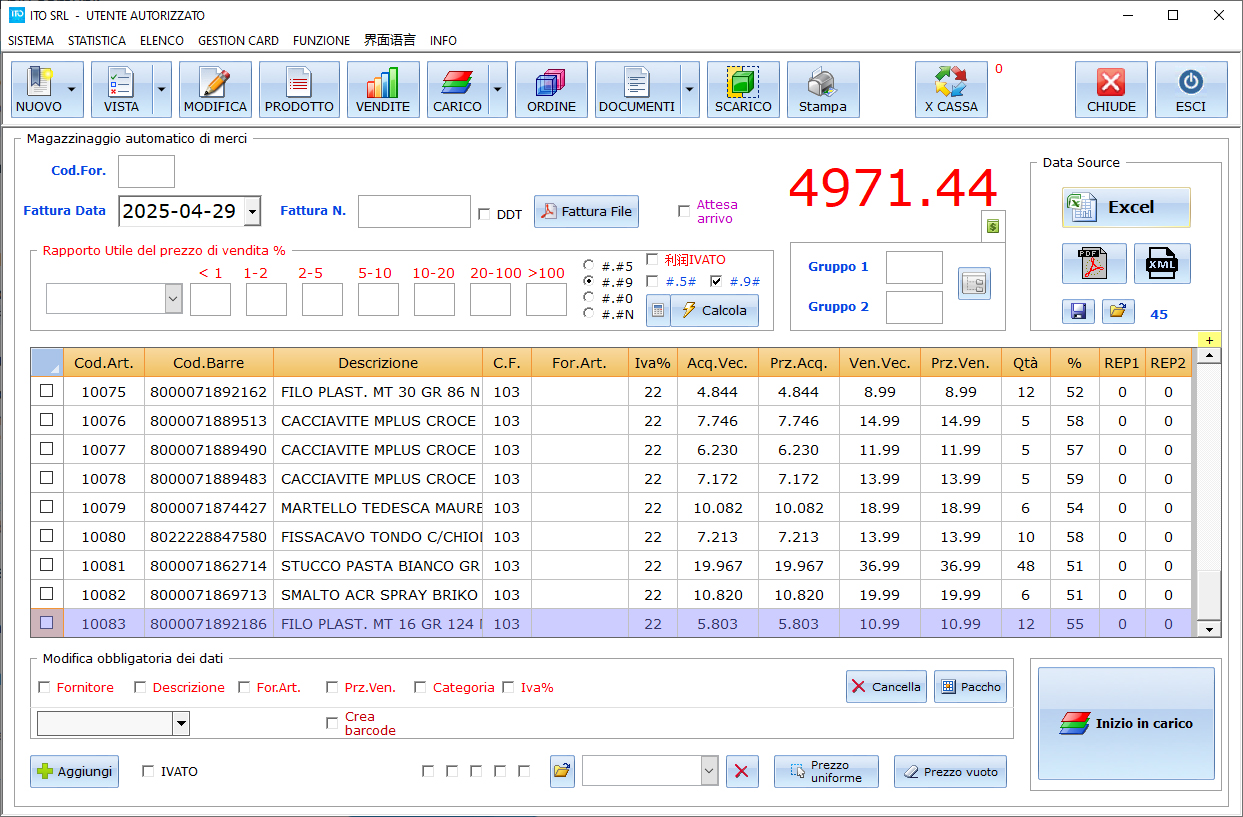Click the Inizio in carico button
1243x817 pixels.
(x=1126, y=724)
